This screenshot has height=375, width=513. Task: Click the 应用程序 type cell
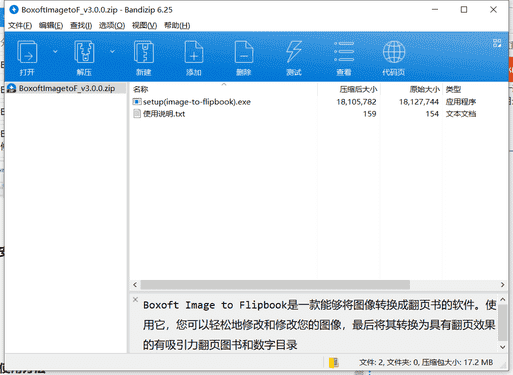[461, 102]
